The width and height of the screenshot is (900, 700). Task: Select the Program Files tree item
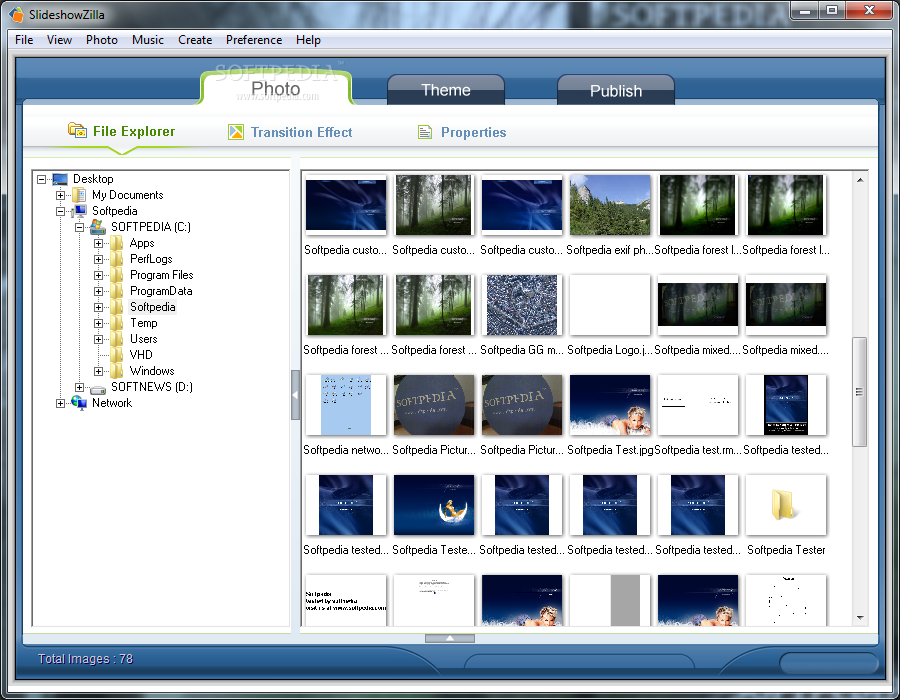click(x=161, y=275)
